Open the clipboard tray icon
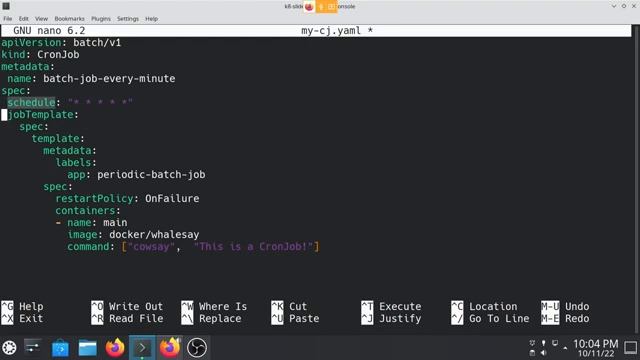Screen dimensions: 640x360 tap(532, 353)
